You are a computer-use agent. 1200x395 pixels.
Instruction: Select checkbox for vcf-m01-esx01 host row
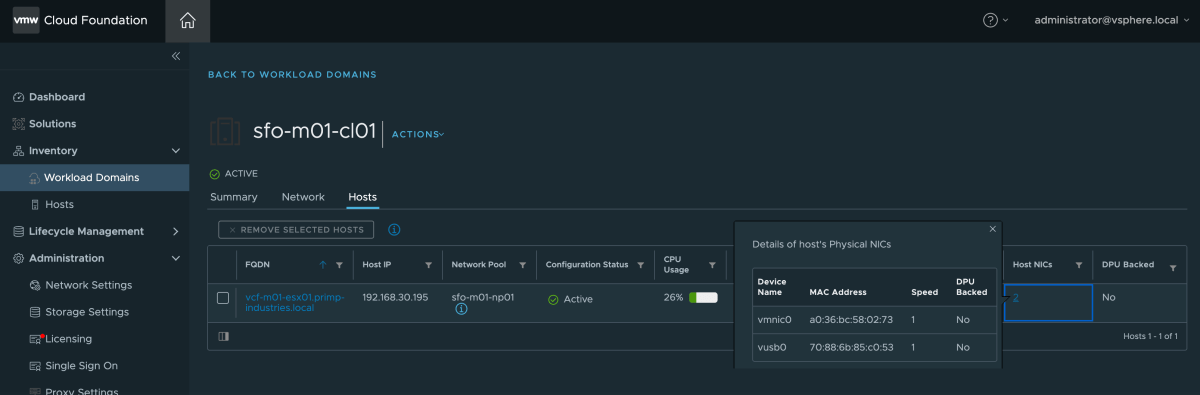click(x=224, y=298)
